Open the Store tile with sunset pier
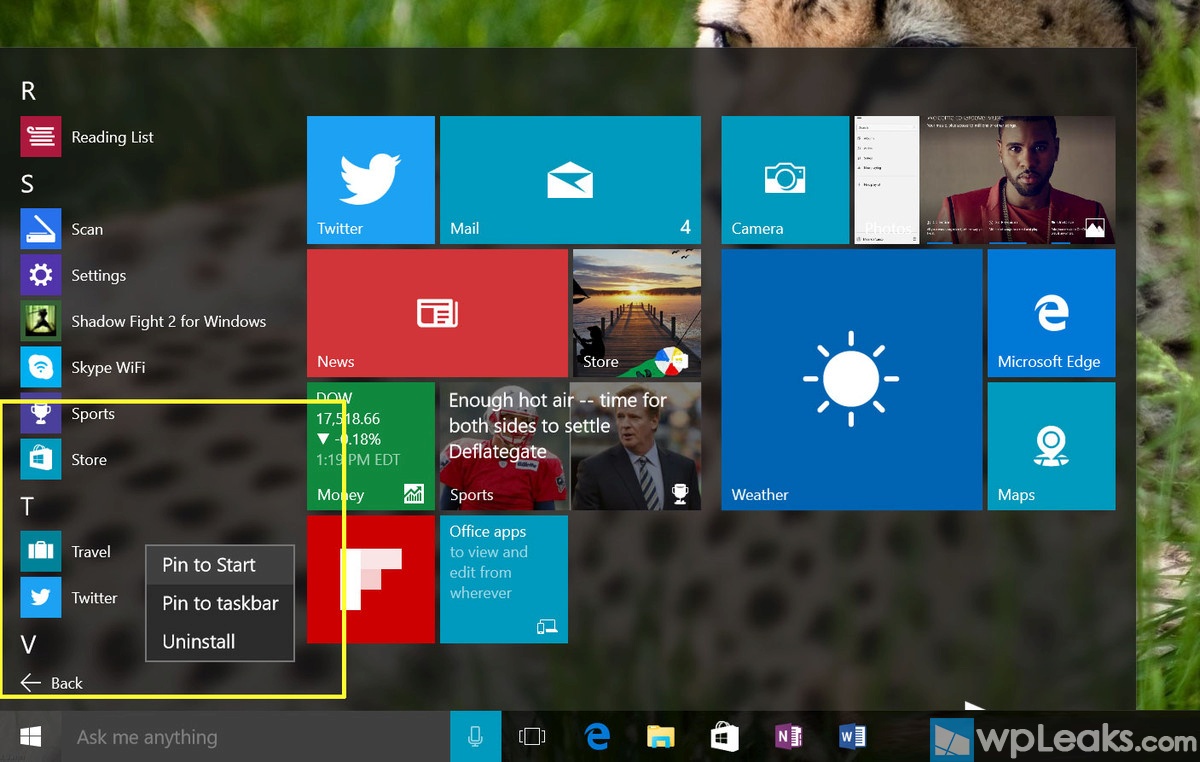The width and height of the screenshot is (1200, 762). coord(637,313)
